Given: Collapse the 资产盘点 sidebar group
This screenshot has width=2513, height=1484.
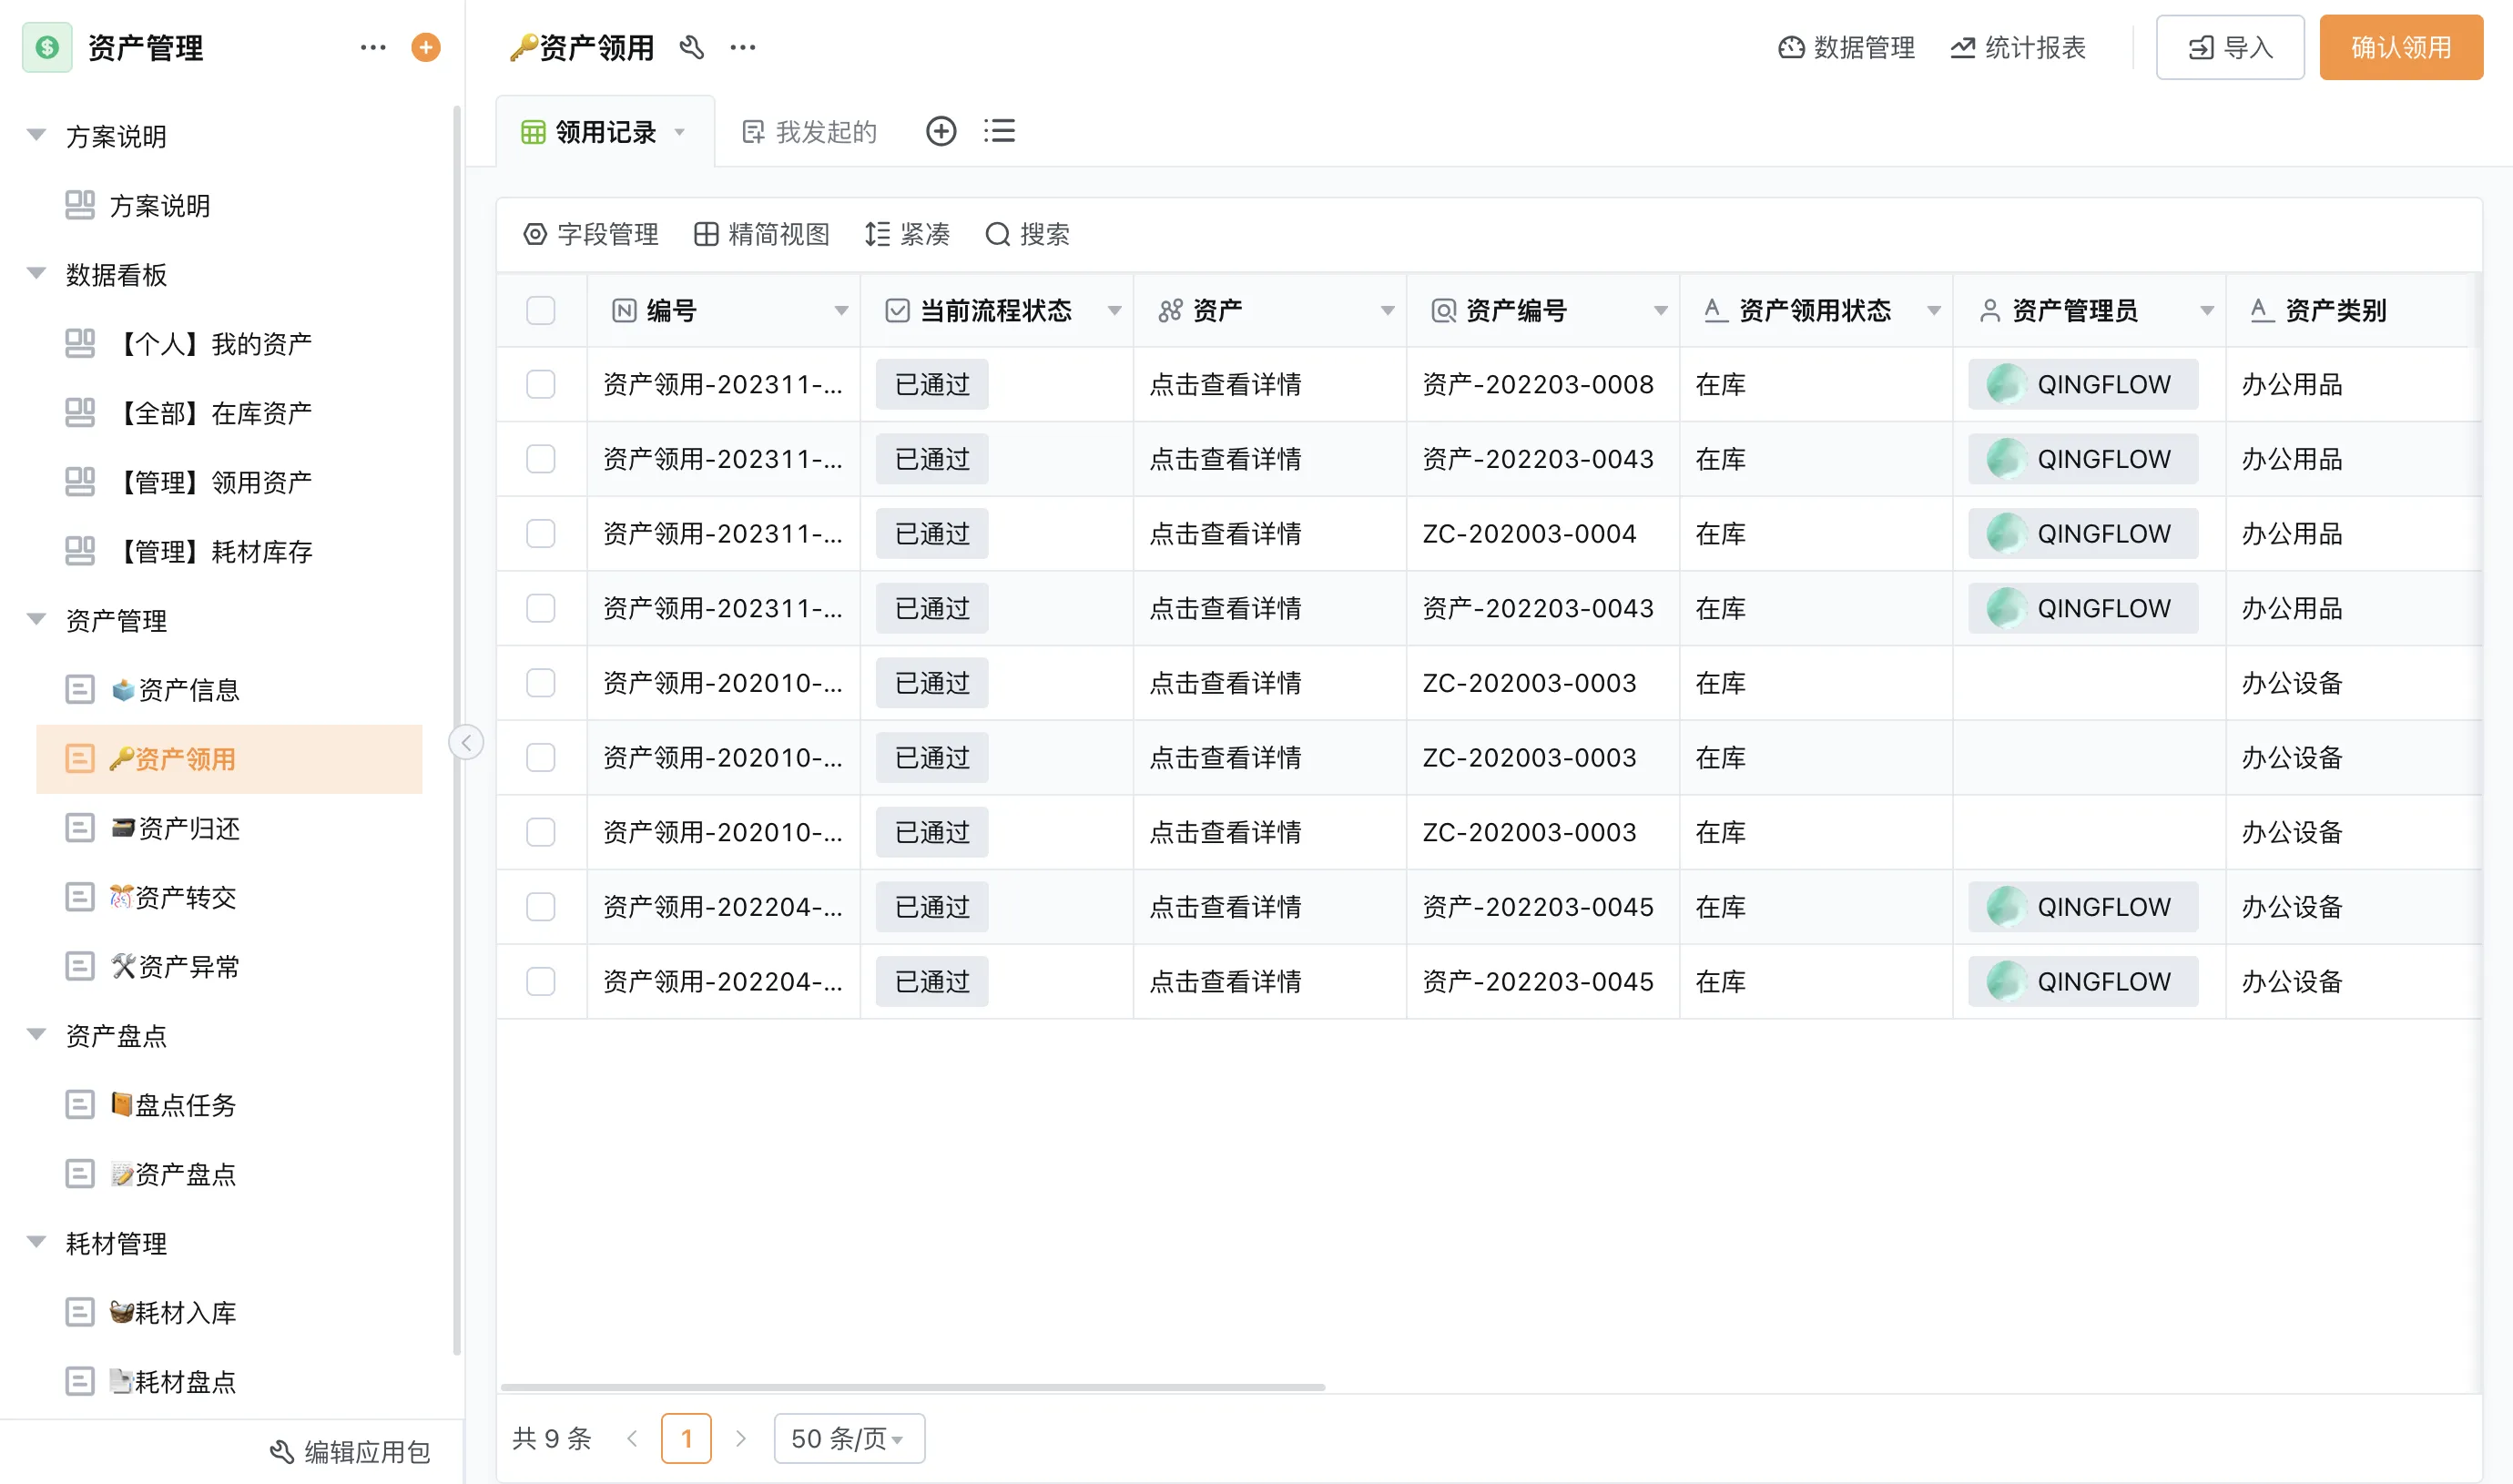Looking at the screenshot, I should 37,1035.
